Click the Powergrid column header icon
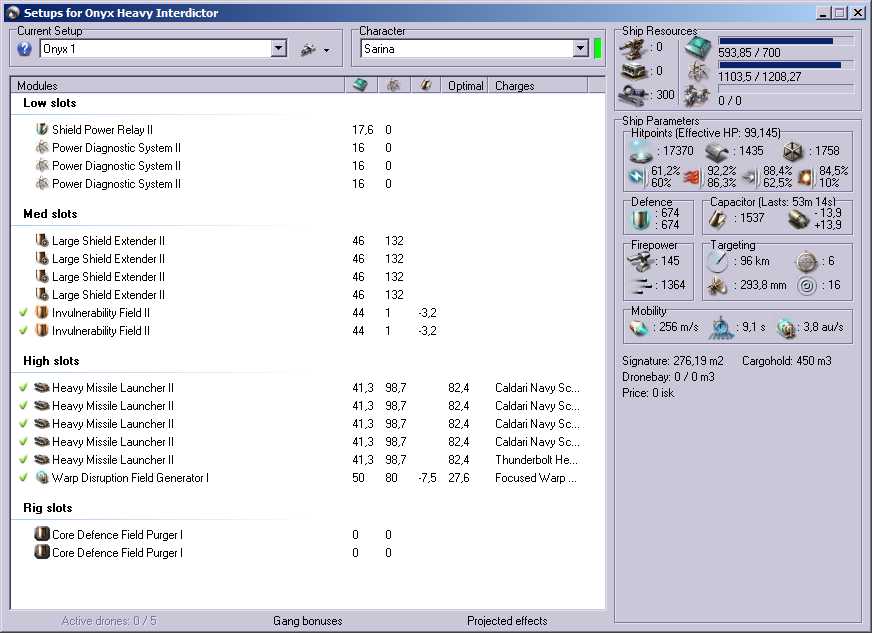872x633 pixels. tap(393, 85)
